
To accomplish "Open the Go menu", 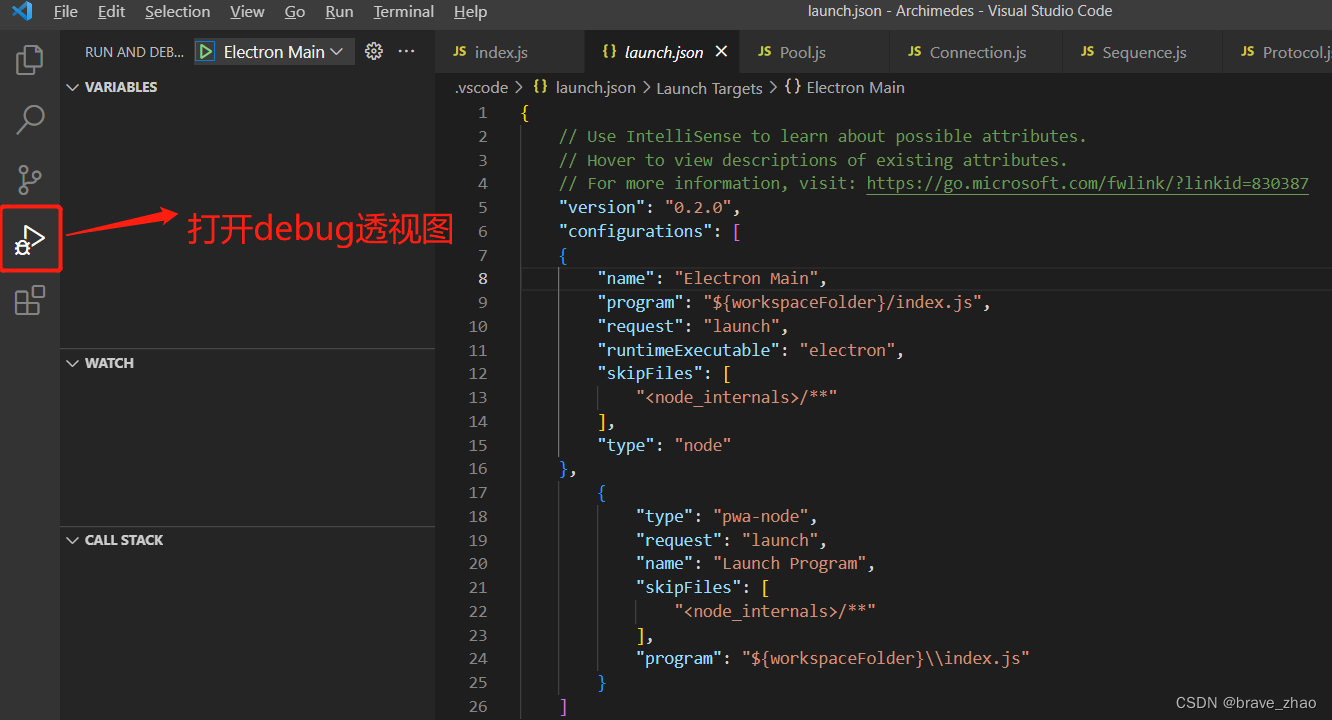I will coord(295,12).
